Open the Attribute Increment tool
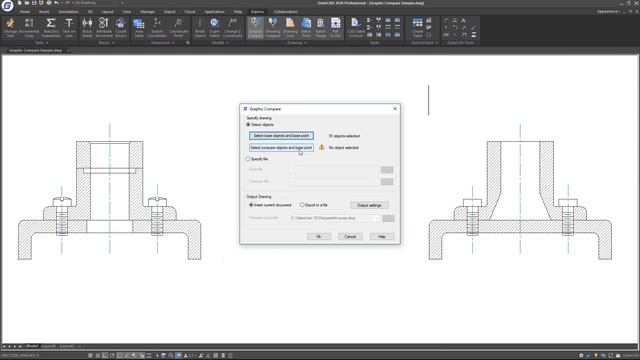The width and height of the screenshot is (640, 360). 104,27
